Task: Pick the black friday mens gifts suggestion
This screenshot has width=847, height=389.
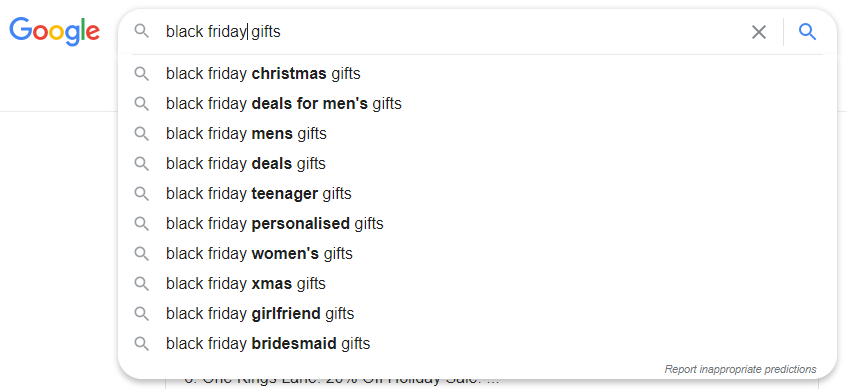Action: click(470, 133)
